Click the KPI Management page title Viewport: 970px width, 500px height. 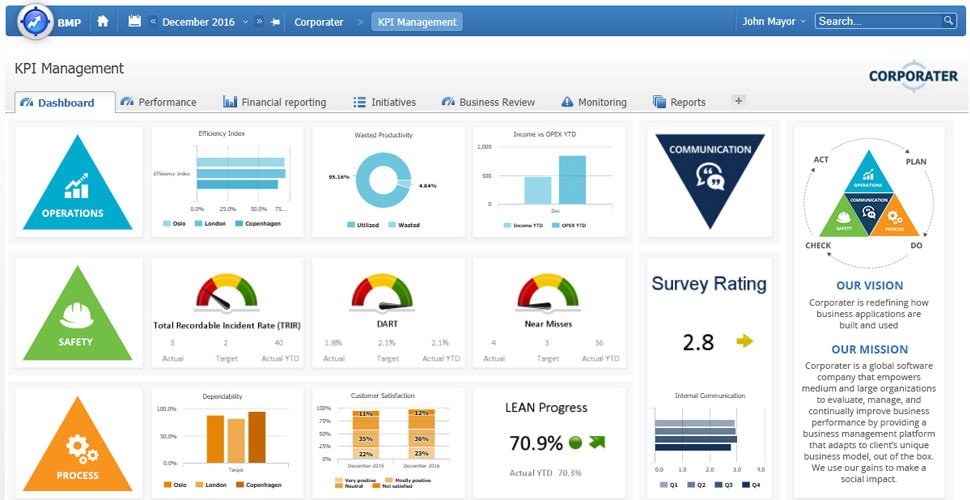click(x=69, y=69)
